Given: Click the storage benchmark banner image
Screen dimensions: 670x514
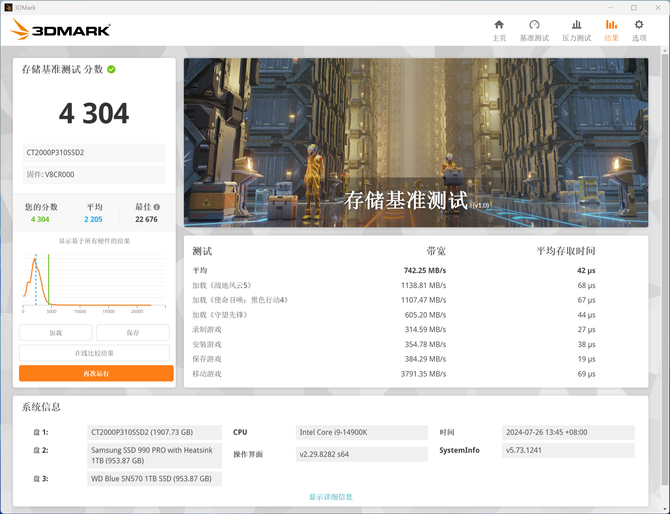Looking at the screenshot, I should click(416, 142).
